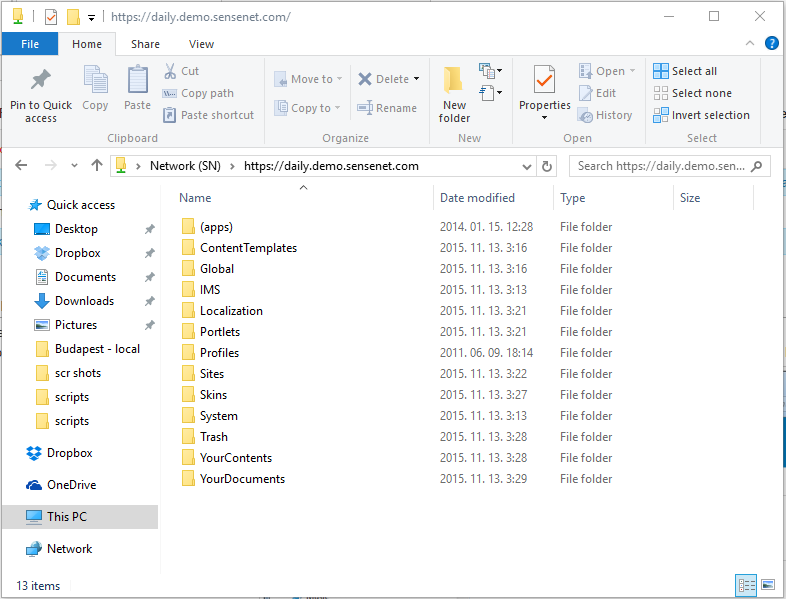The height and width of the screenshot is (599, 786).
Task: Click the Edit ribbon button
Action: point(597,93)
